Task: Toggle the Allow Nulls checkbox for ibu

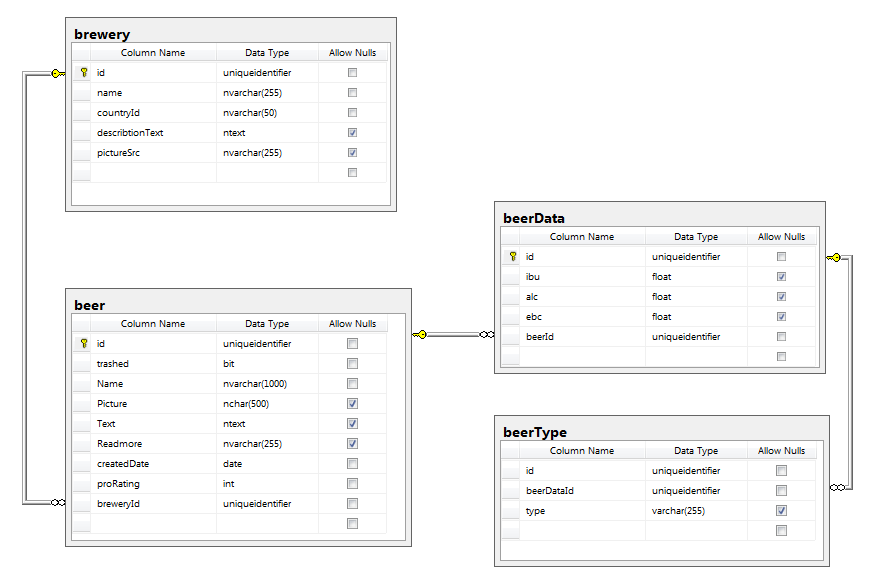Action: (x=782, y=276)
